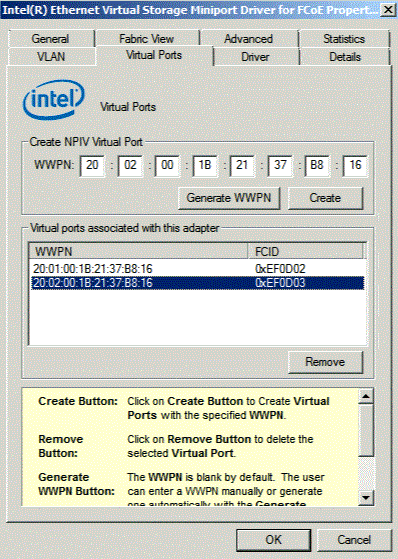
Task: Select the Advanced tab
Action: tap(249, 39)
